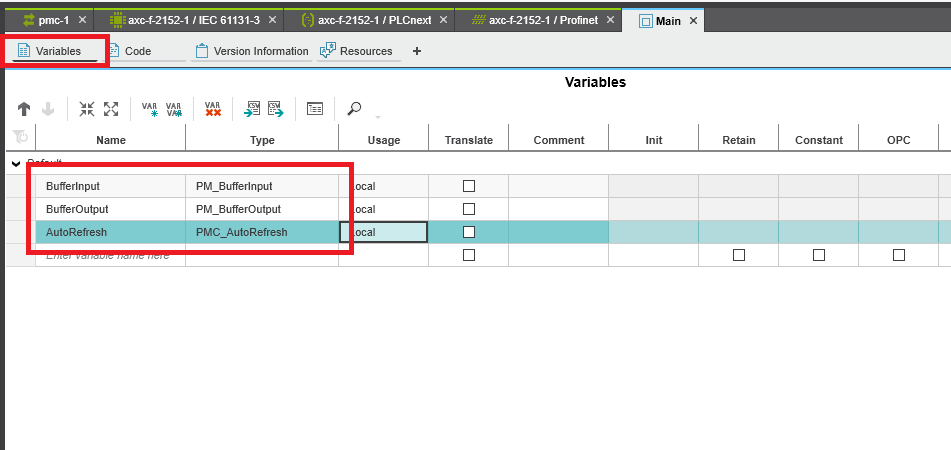Enable Retain checkbox in new variable row
Image resolution: width=951 pixels, height=450 pixels.
[x=738, y=255]
